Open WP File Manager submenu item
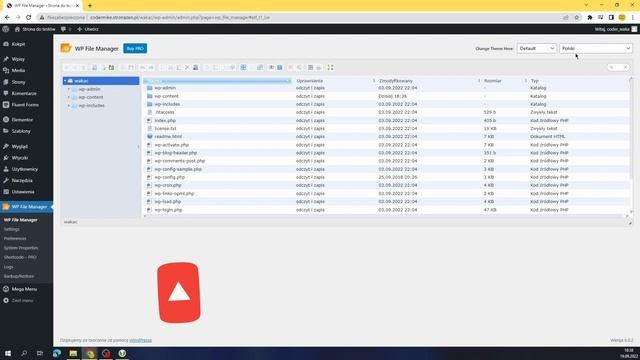Image resolution: width=640 pixels, height=360 pixels. pos(20,220)
